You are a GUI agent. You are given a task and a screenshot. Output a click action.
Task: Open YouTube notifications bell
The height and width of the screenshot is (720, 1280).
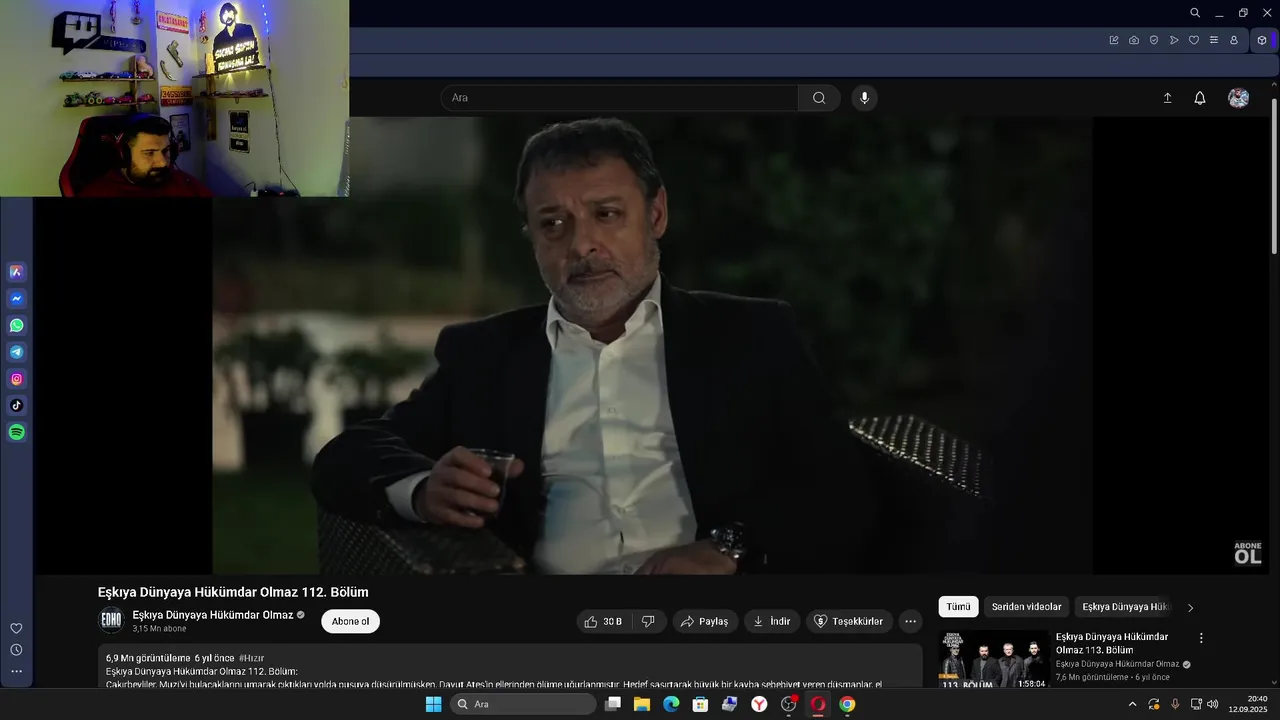pos(1200,98)
